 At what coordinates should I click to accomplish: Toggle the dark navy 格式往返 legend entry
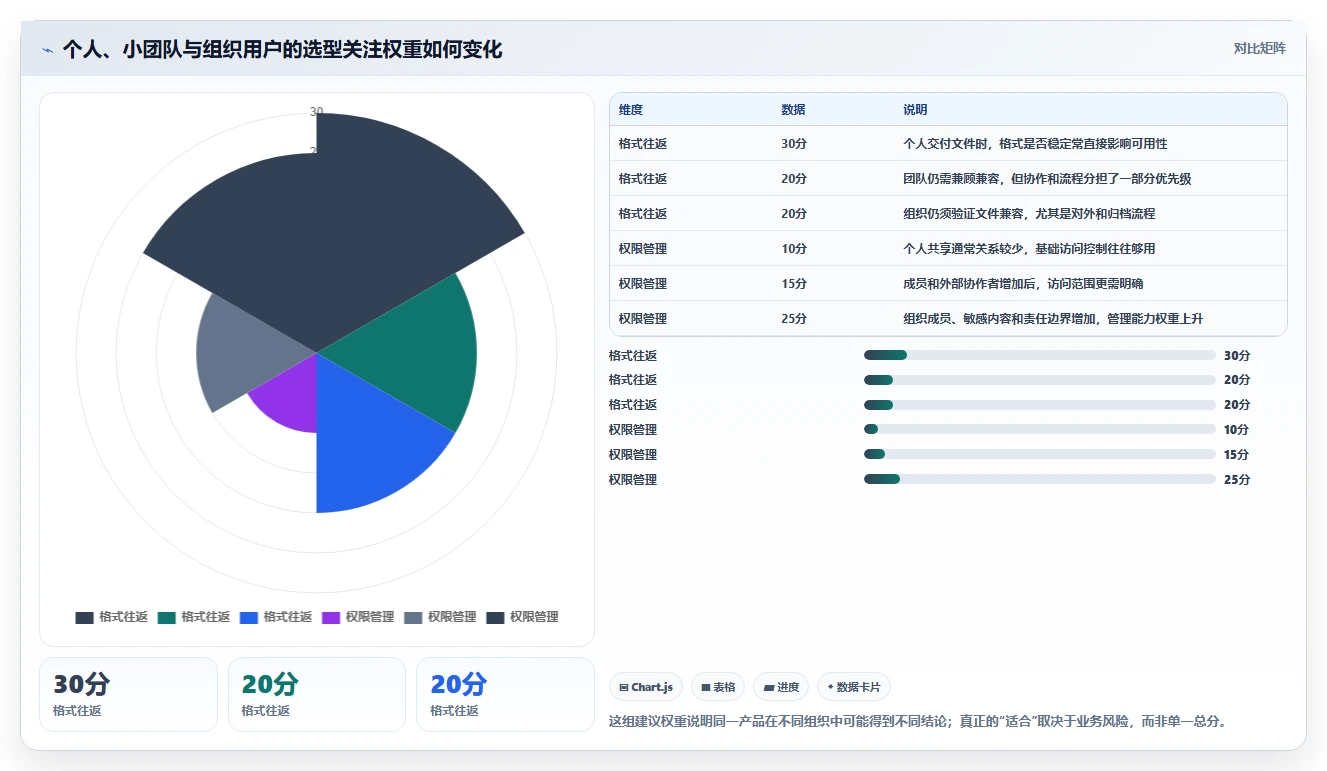click(x=112, y=617)
